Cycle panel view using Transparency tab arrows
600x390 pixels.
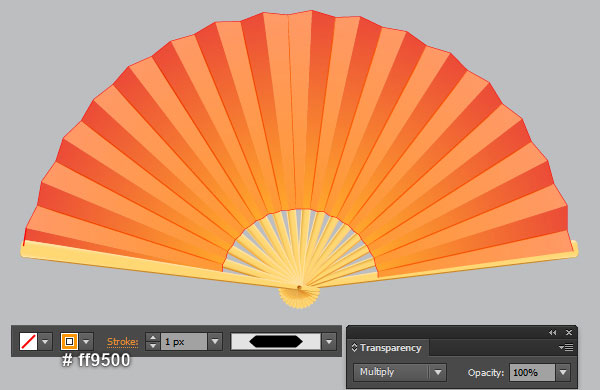click(x=354, y=348)
